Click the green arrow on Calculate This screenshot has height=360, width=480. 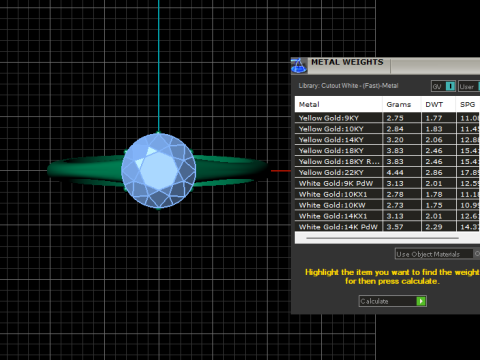point(421,301)
